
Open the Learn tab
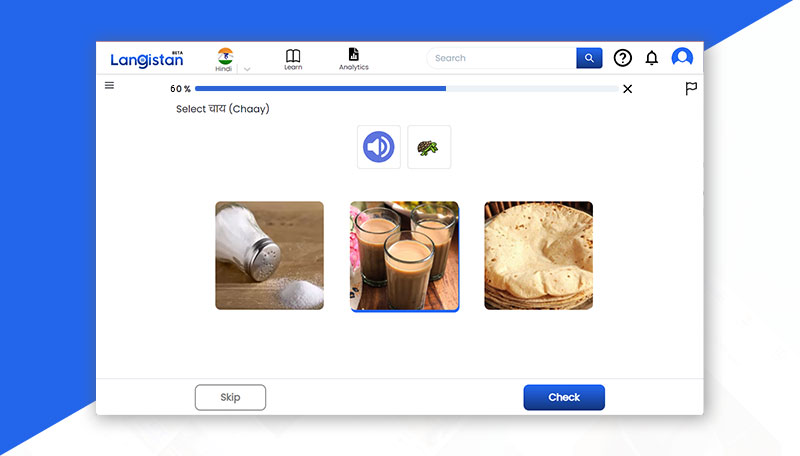click(x=293, y=59)
